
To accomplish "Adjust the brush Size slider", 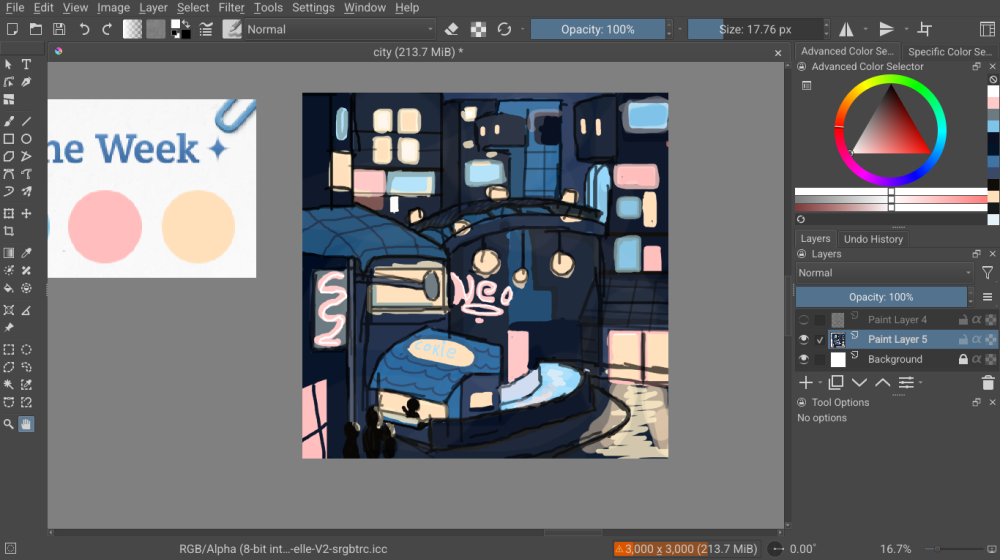I will [755, 29].
